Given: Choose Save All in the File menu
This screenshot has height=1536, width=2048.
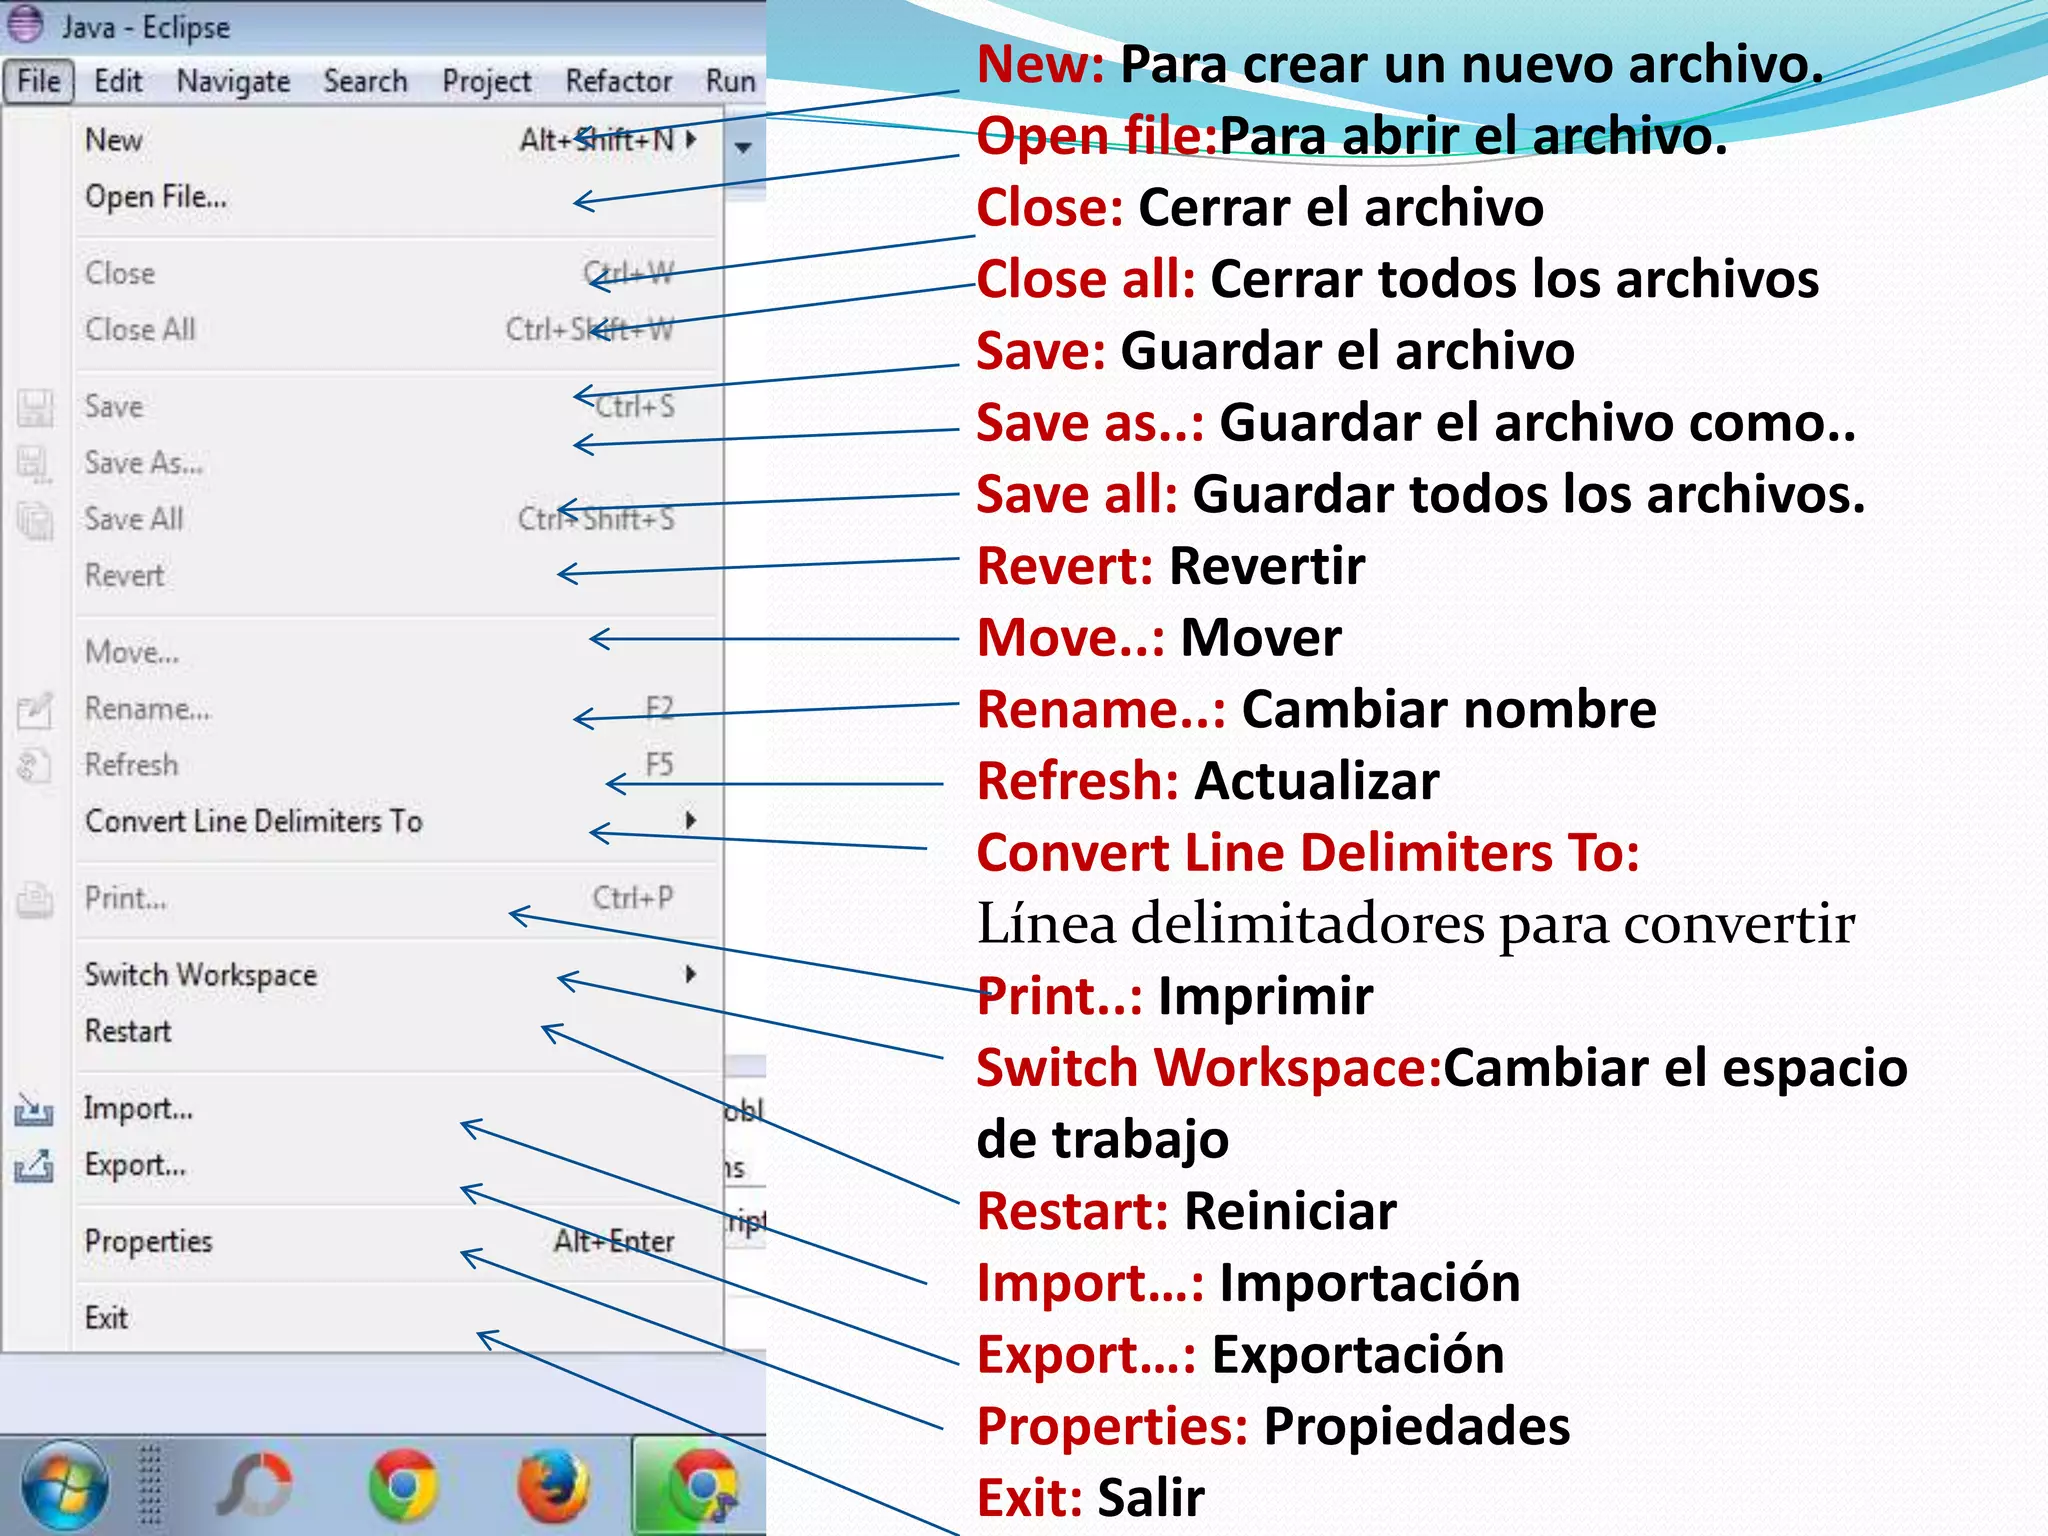Looking at the screenshot, I should coord(398,519).
